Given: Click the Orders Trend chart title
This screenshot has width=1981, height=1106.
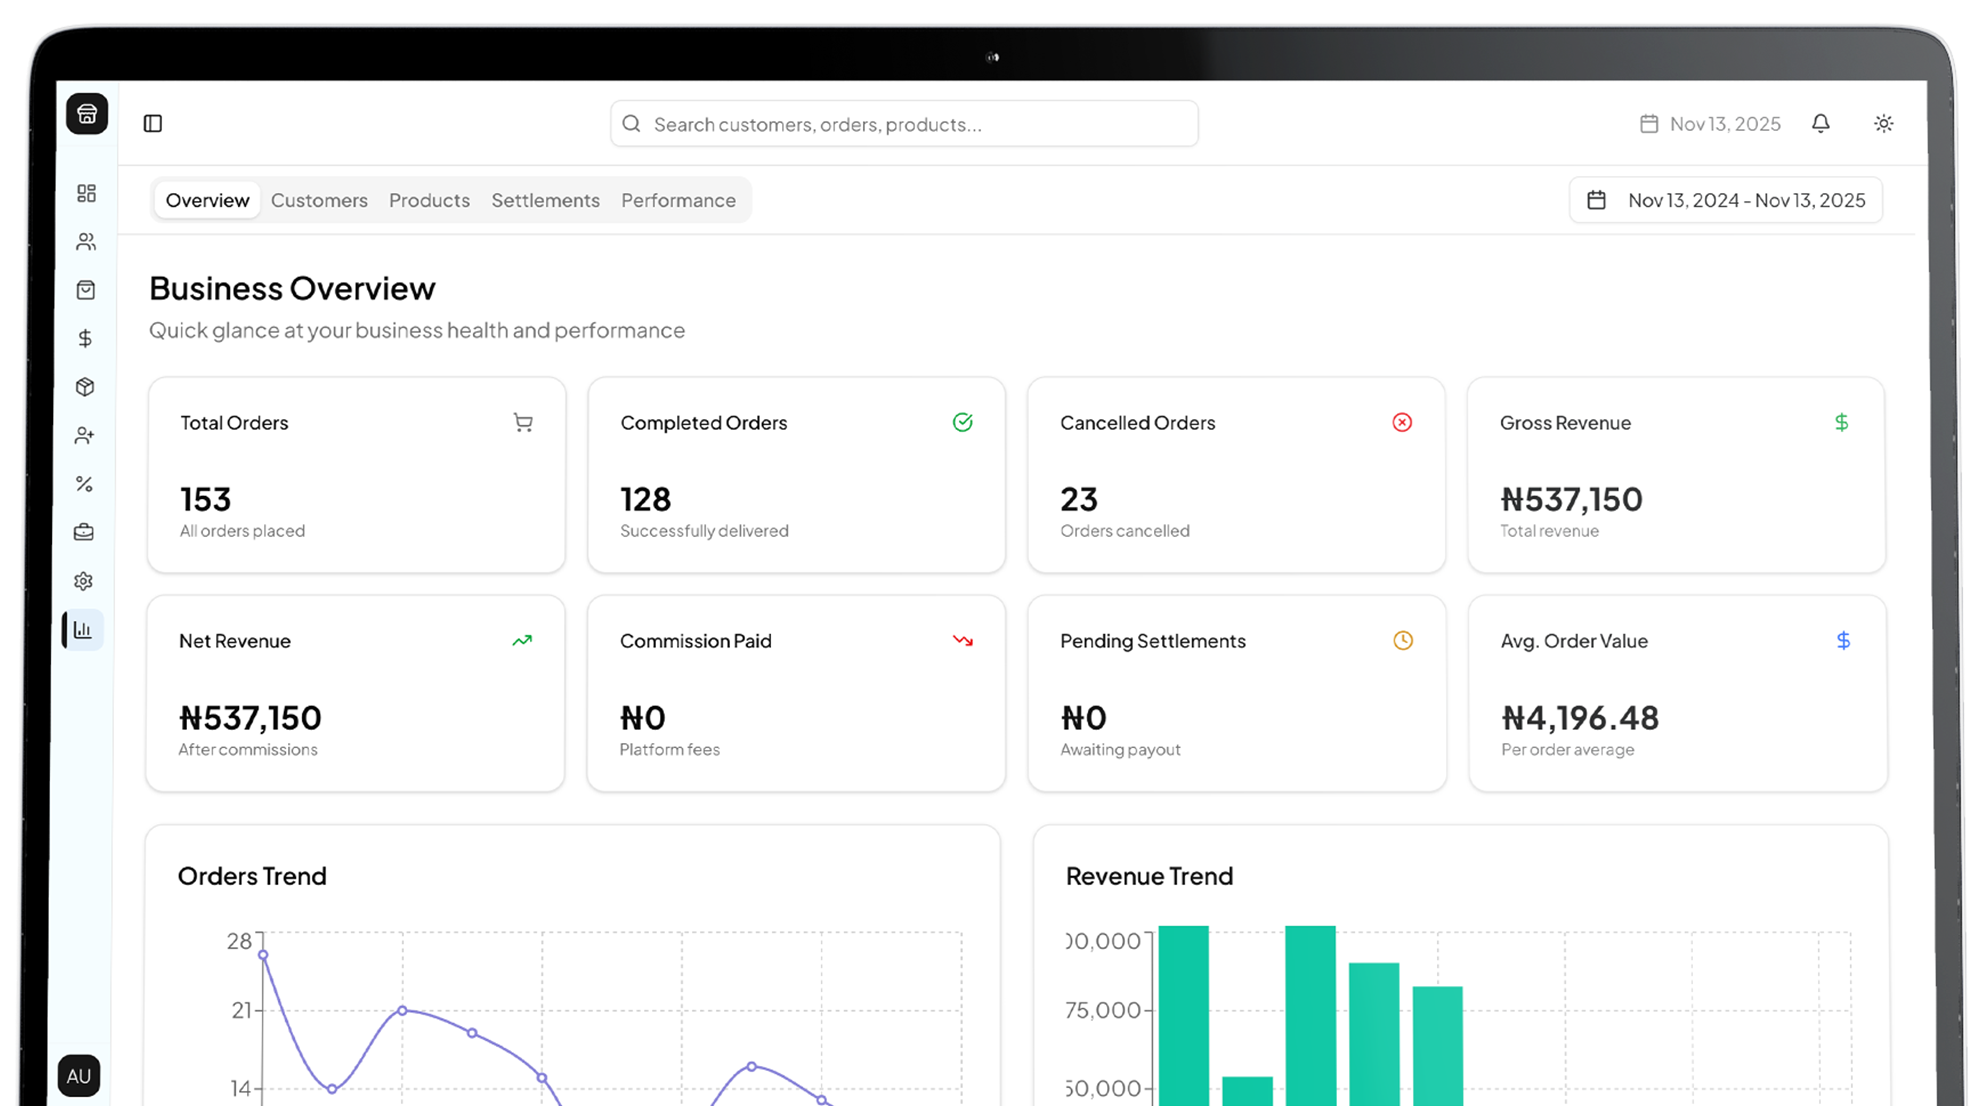Looking at the screenshot, I should tap(252, 876).
